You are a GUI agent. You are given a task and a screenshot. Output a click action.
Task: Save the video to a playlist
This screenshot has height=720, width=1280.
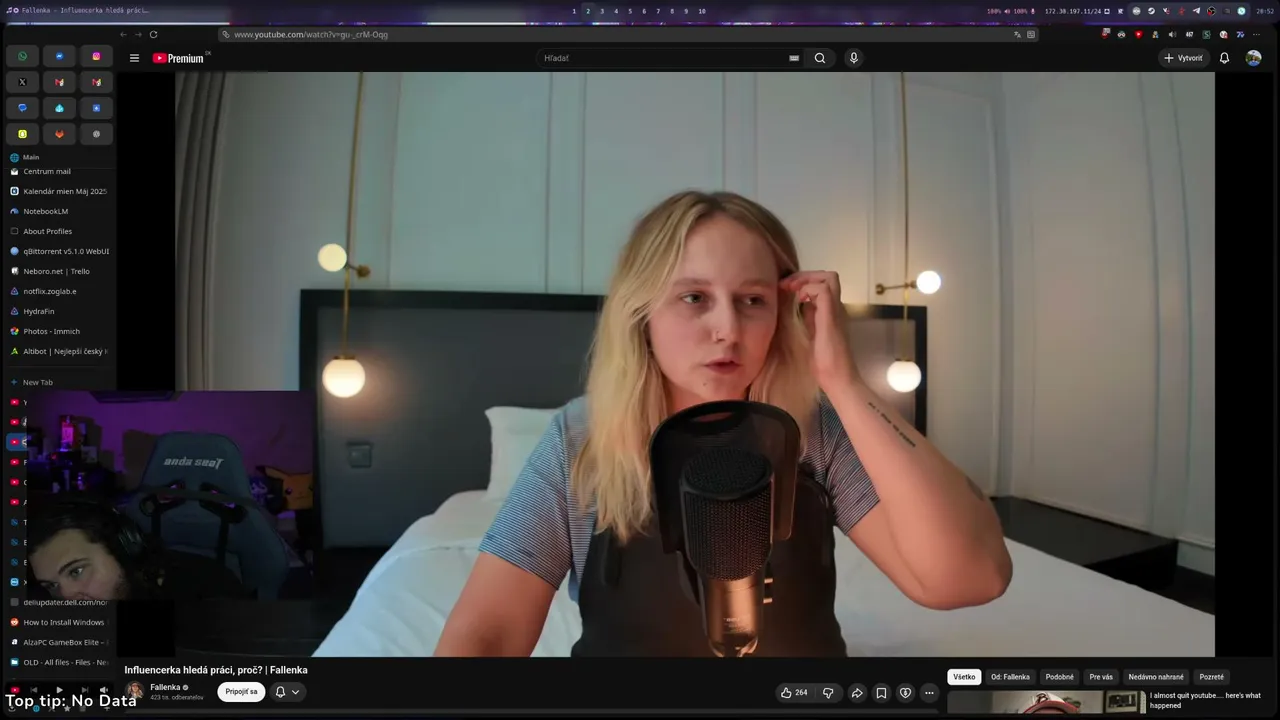click(881, 692)
